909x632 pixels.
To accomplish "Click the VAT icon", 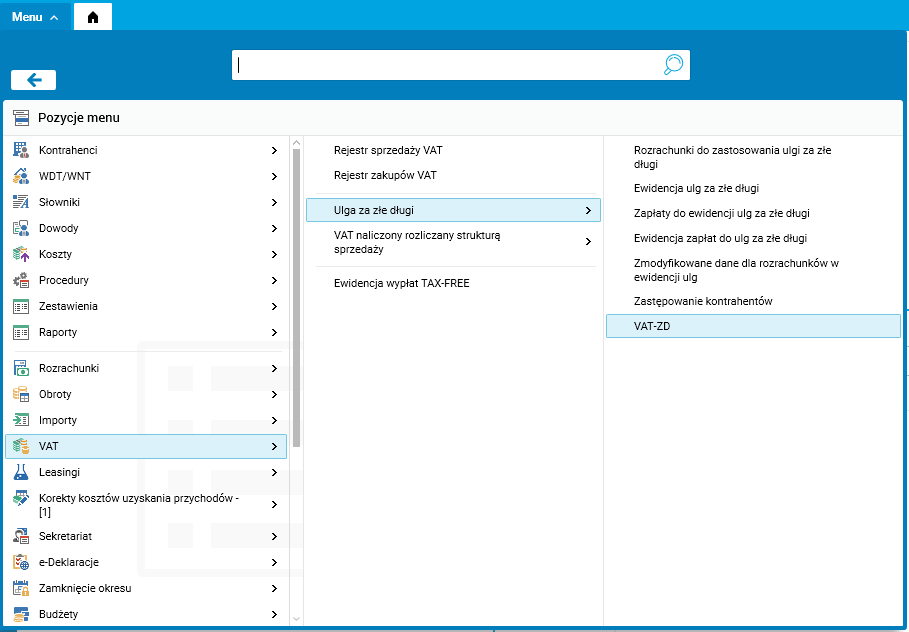I will pyautogui.click(x=21, y=446).
